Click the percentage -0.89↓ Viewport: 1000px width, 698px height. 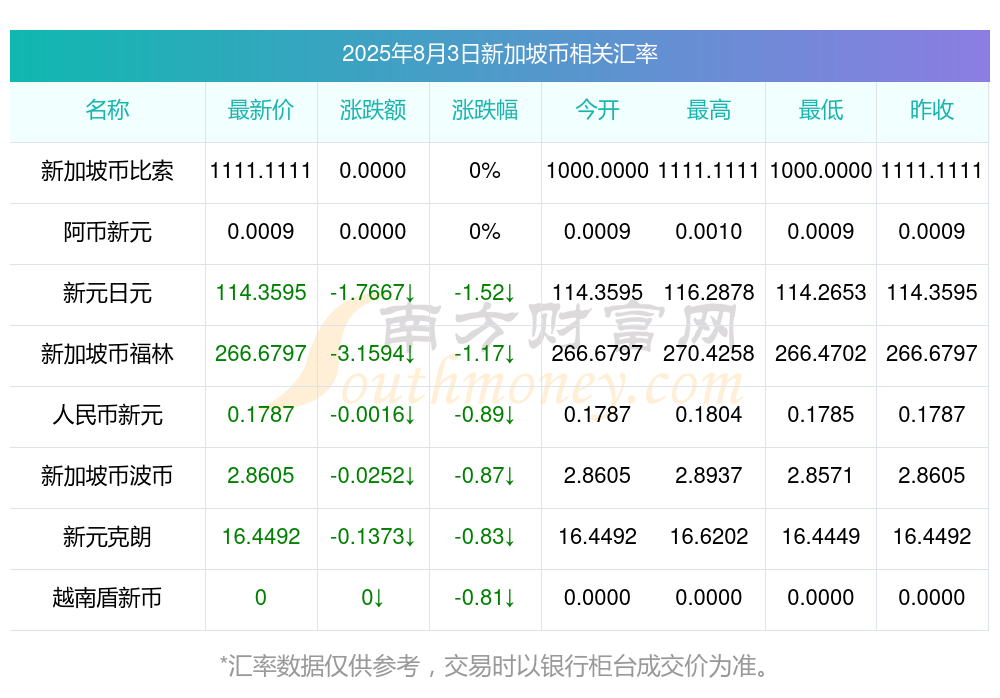coord(485,415)
